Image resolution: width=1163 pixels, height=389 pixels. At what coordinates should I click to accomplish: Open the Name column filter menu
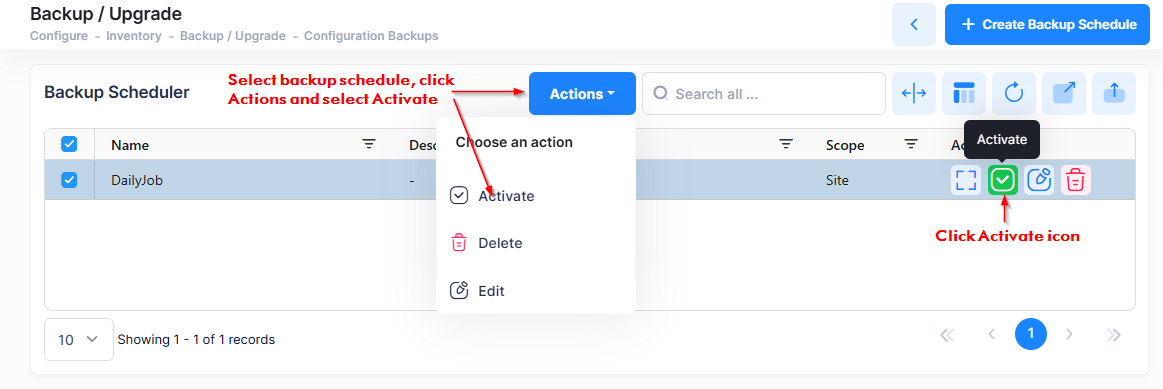pyautogui.click(x=369, y=145)
